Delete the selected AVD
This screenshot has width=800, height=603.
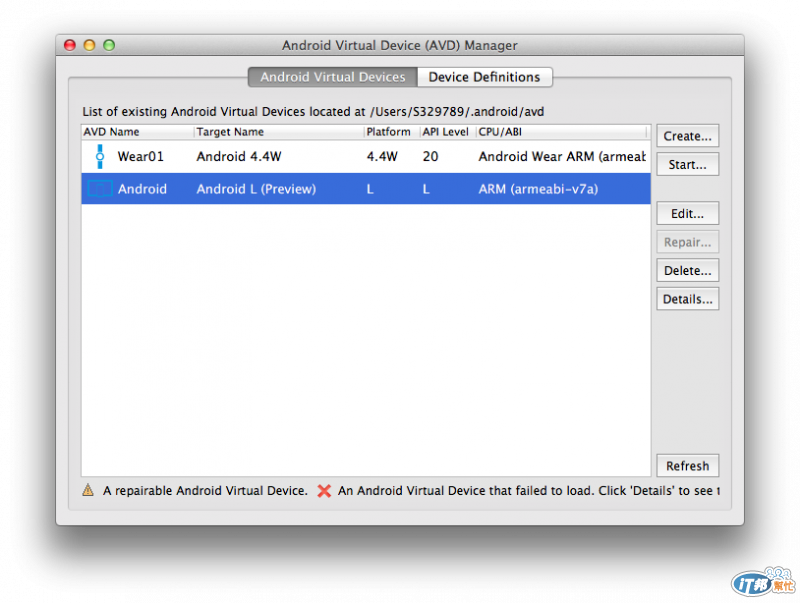pyautogui.click(x=687, y=271)
